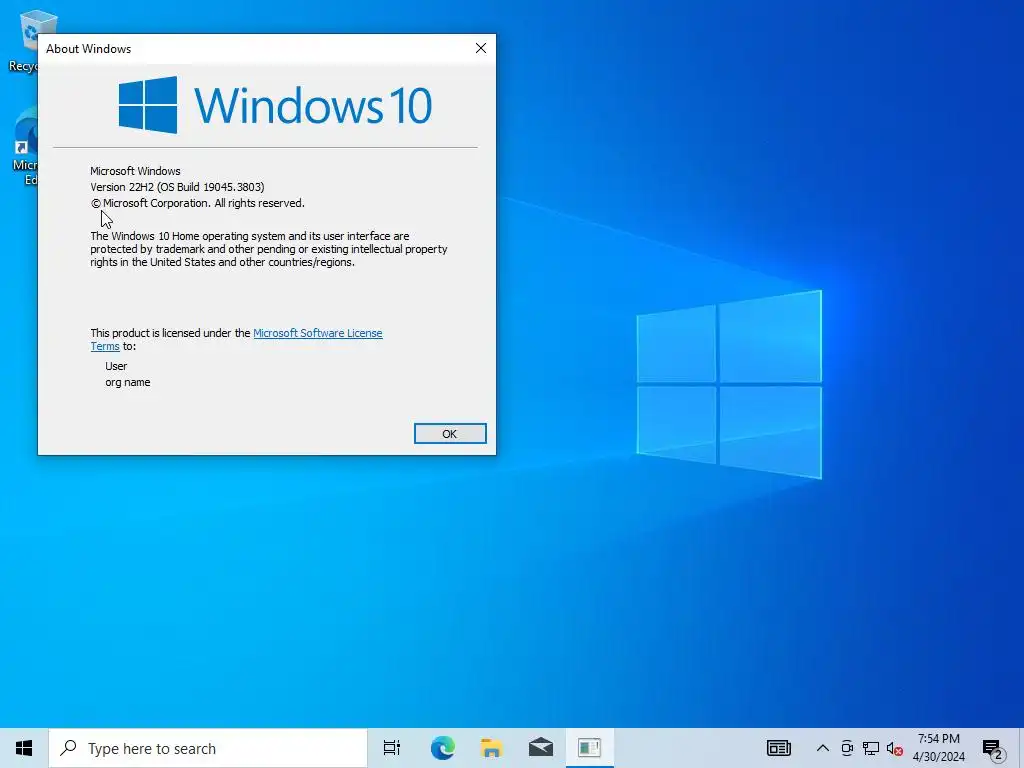
Task: Open the Windows Start menu
Action: tap(24, 748)
